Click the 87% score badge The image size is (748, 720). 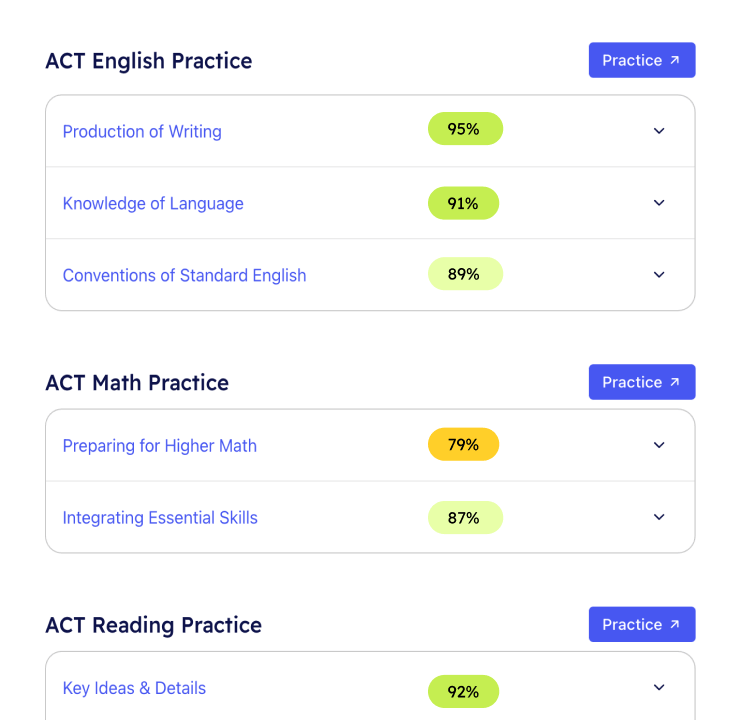464,517
